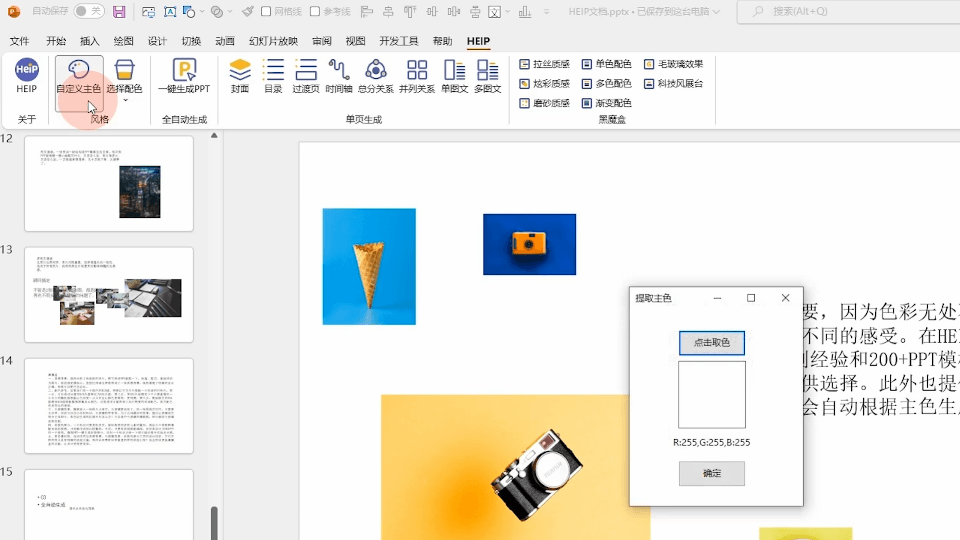Open the file name save location dropdown
Viewport: 960px width, 540px height.
pos(716,12)
